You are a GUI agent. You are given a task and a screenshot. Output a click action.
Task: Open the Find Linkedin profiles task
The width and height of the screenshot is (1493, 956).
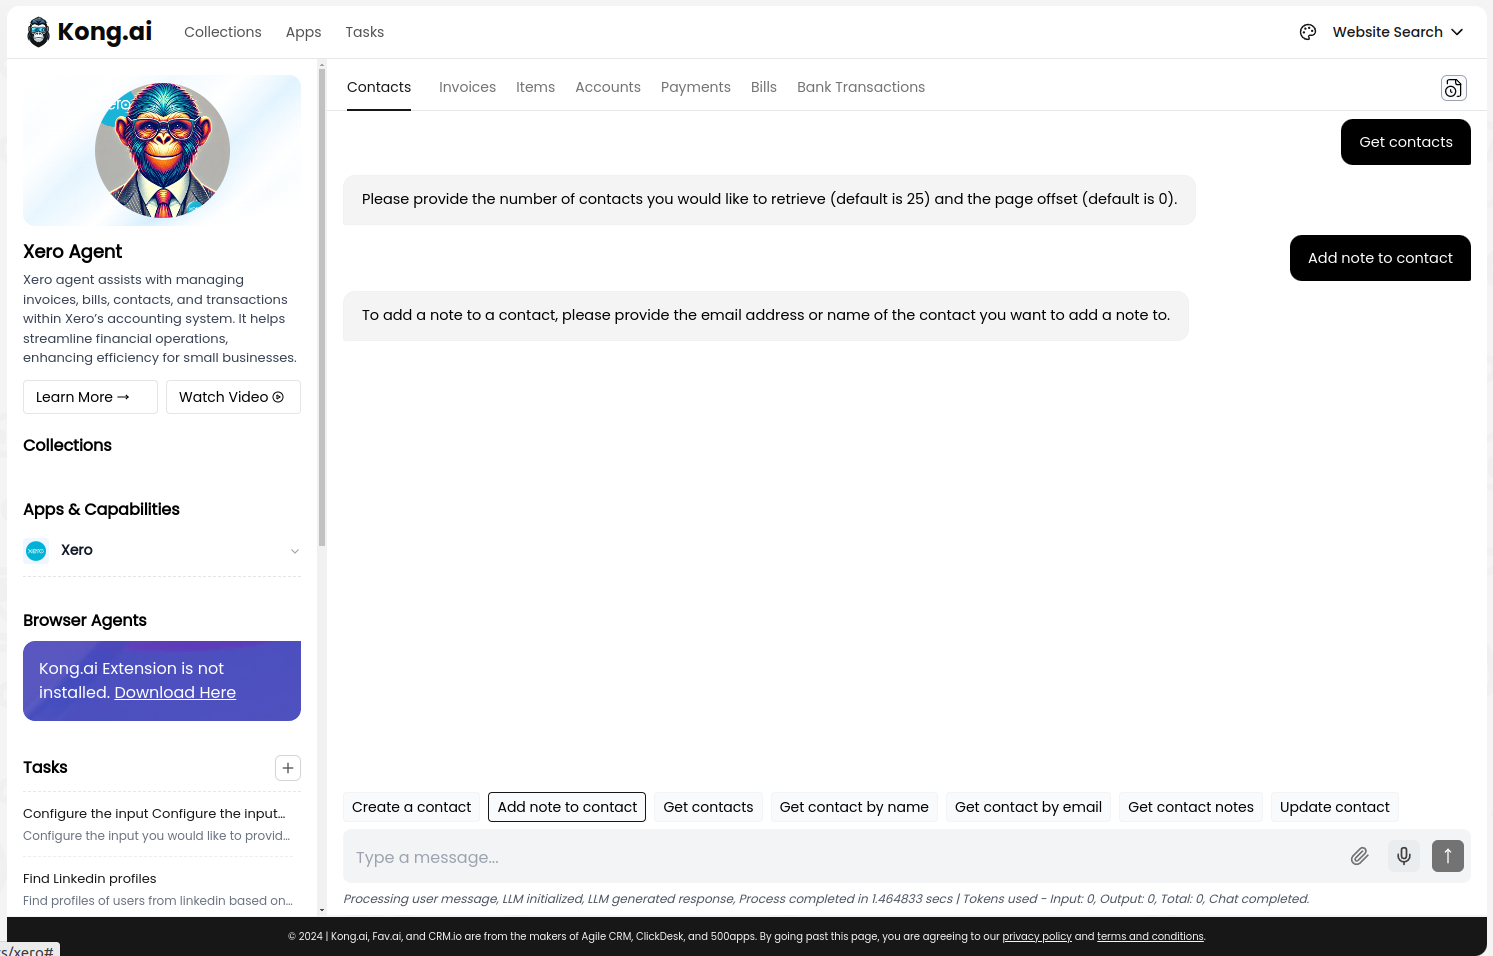click(158, 889)
